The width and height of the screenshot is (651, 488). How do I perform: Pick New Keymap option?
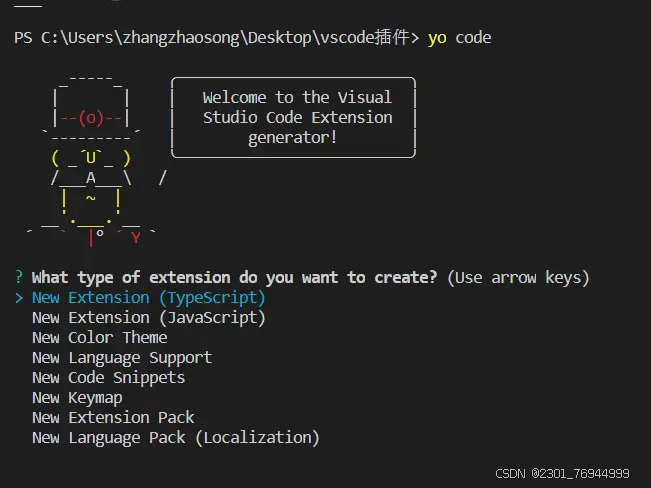77,398
